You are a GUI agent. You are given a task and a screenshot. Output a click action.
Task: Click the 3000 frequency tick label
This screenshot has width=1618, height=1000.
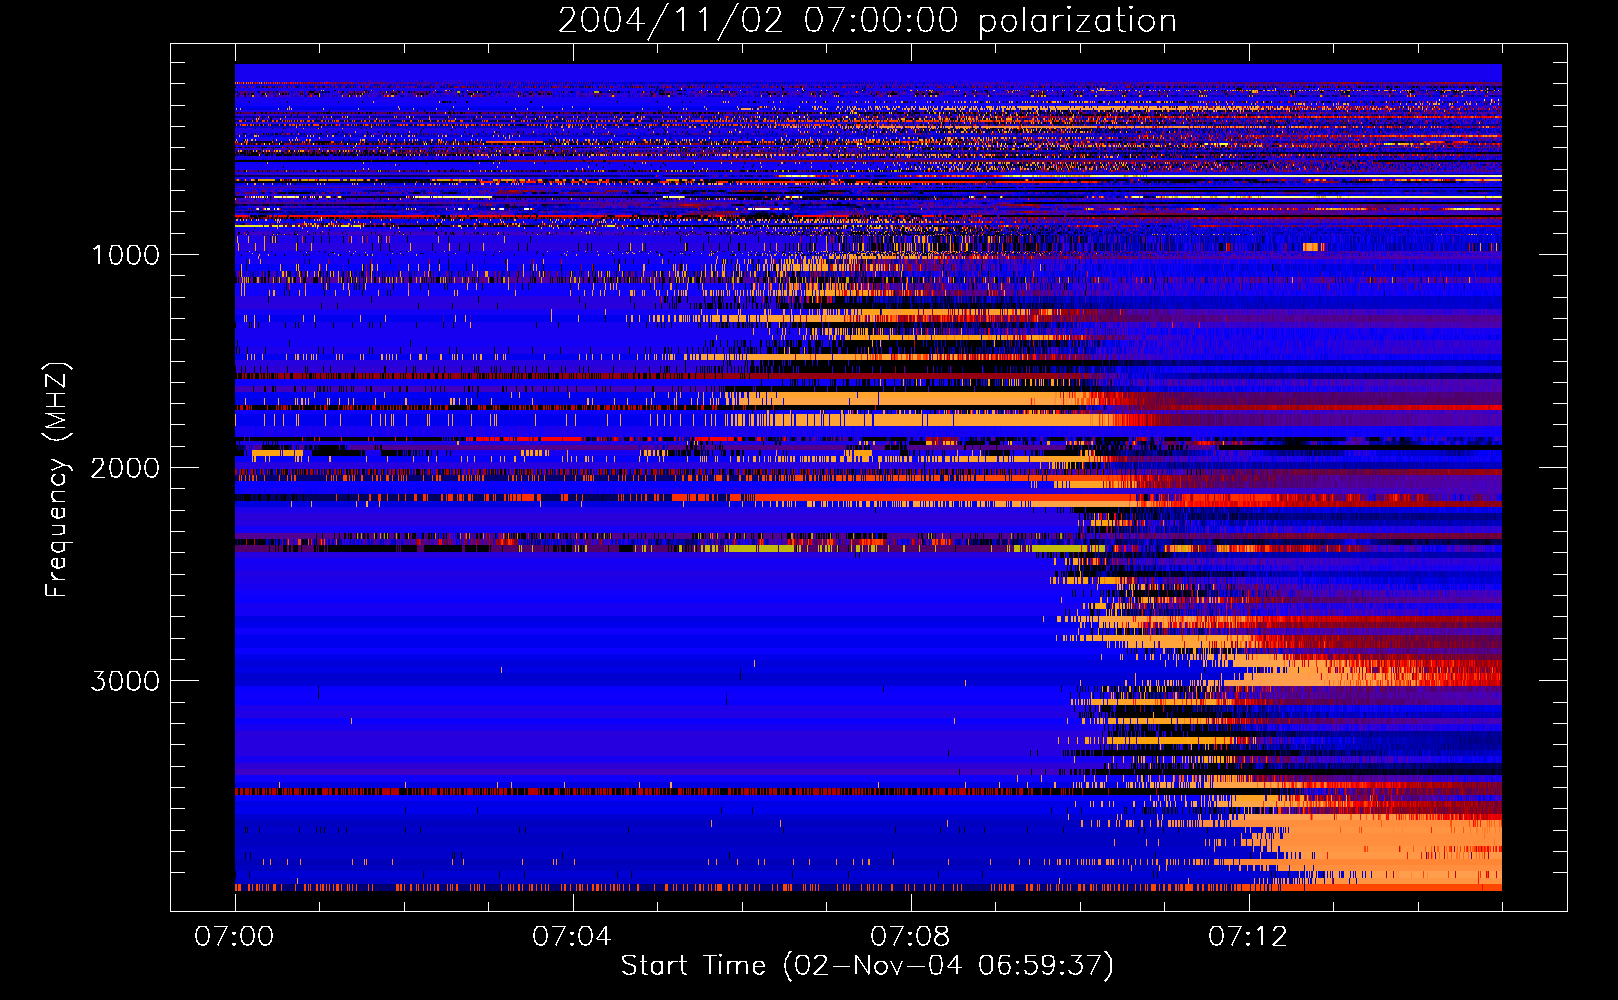tap(125, 681)
